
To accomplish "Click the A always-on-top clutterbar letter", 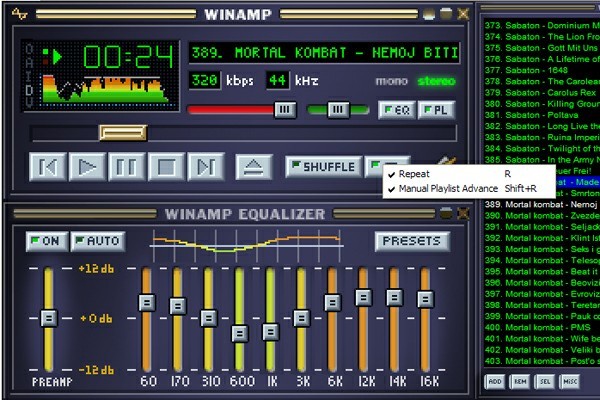I will [x=30, y=62].
